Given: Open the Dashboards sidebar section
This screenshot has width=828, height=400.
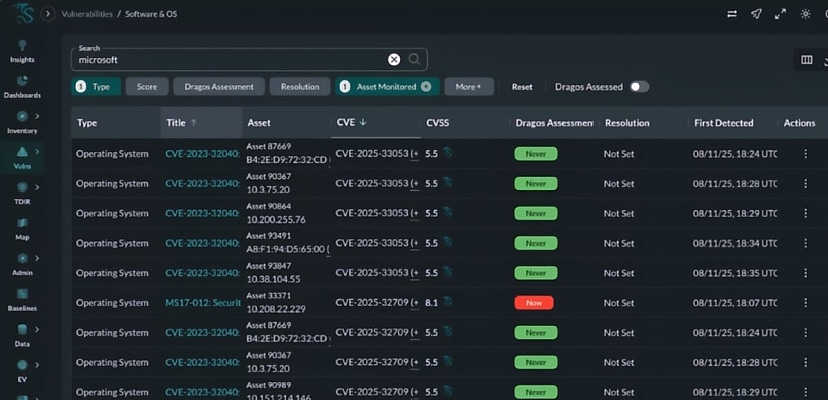Looking at the screenshot, I should (x=22, y=87).
